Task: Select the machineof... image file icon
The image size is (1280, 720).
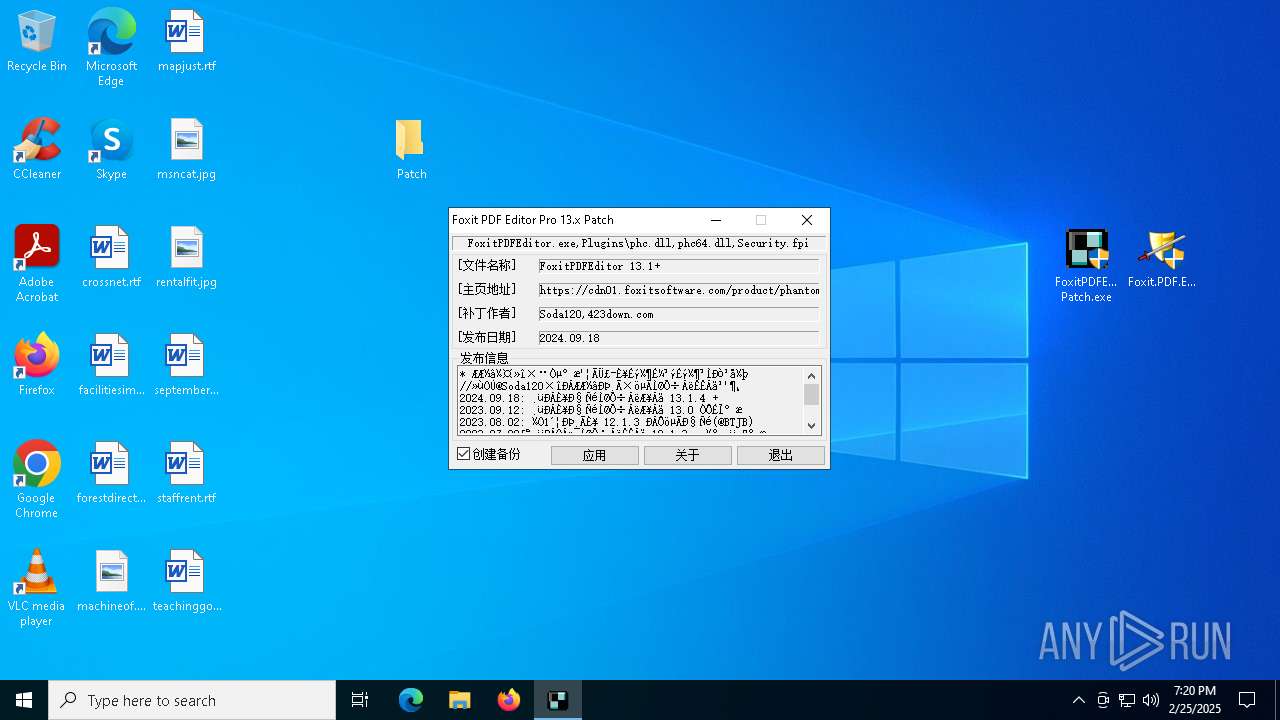Action: pyautogui.click(x=111, y=582)
